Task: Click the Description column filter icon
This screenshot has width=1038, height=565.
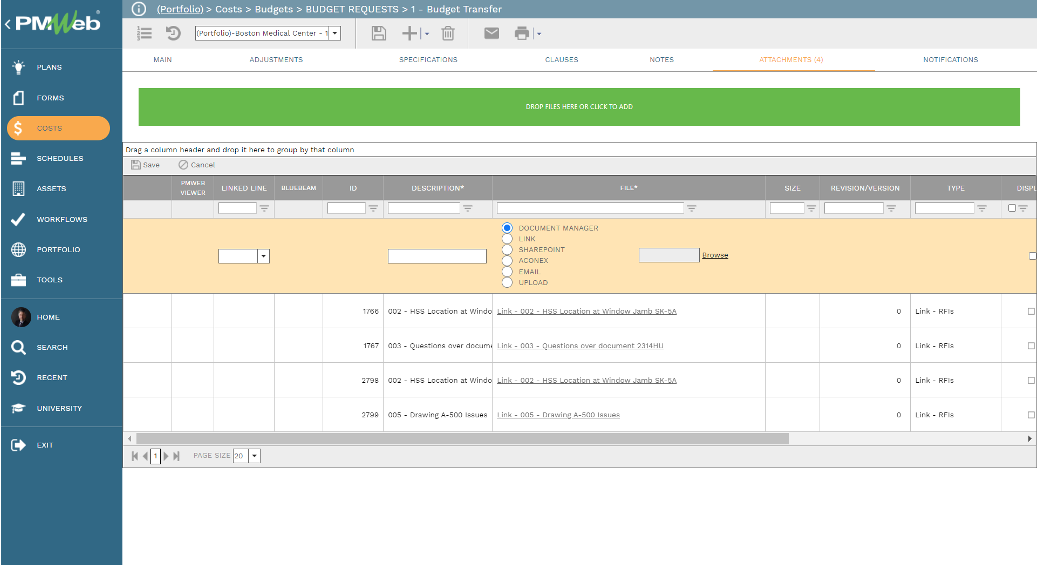Action: click(x=468, y=208)
